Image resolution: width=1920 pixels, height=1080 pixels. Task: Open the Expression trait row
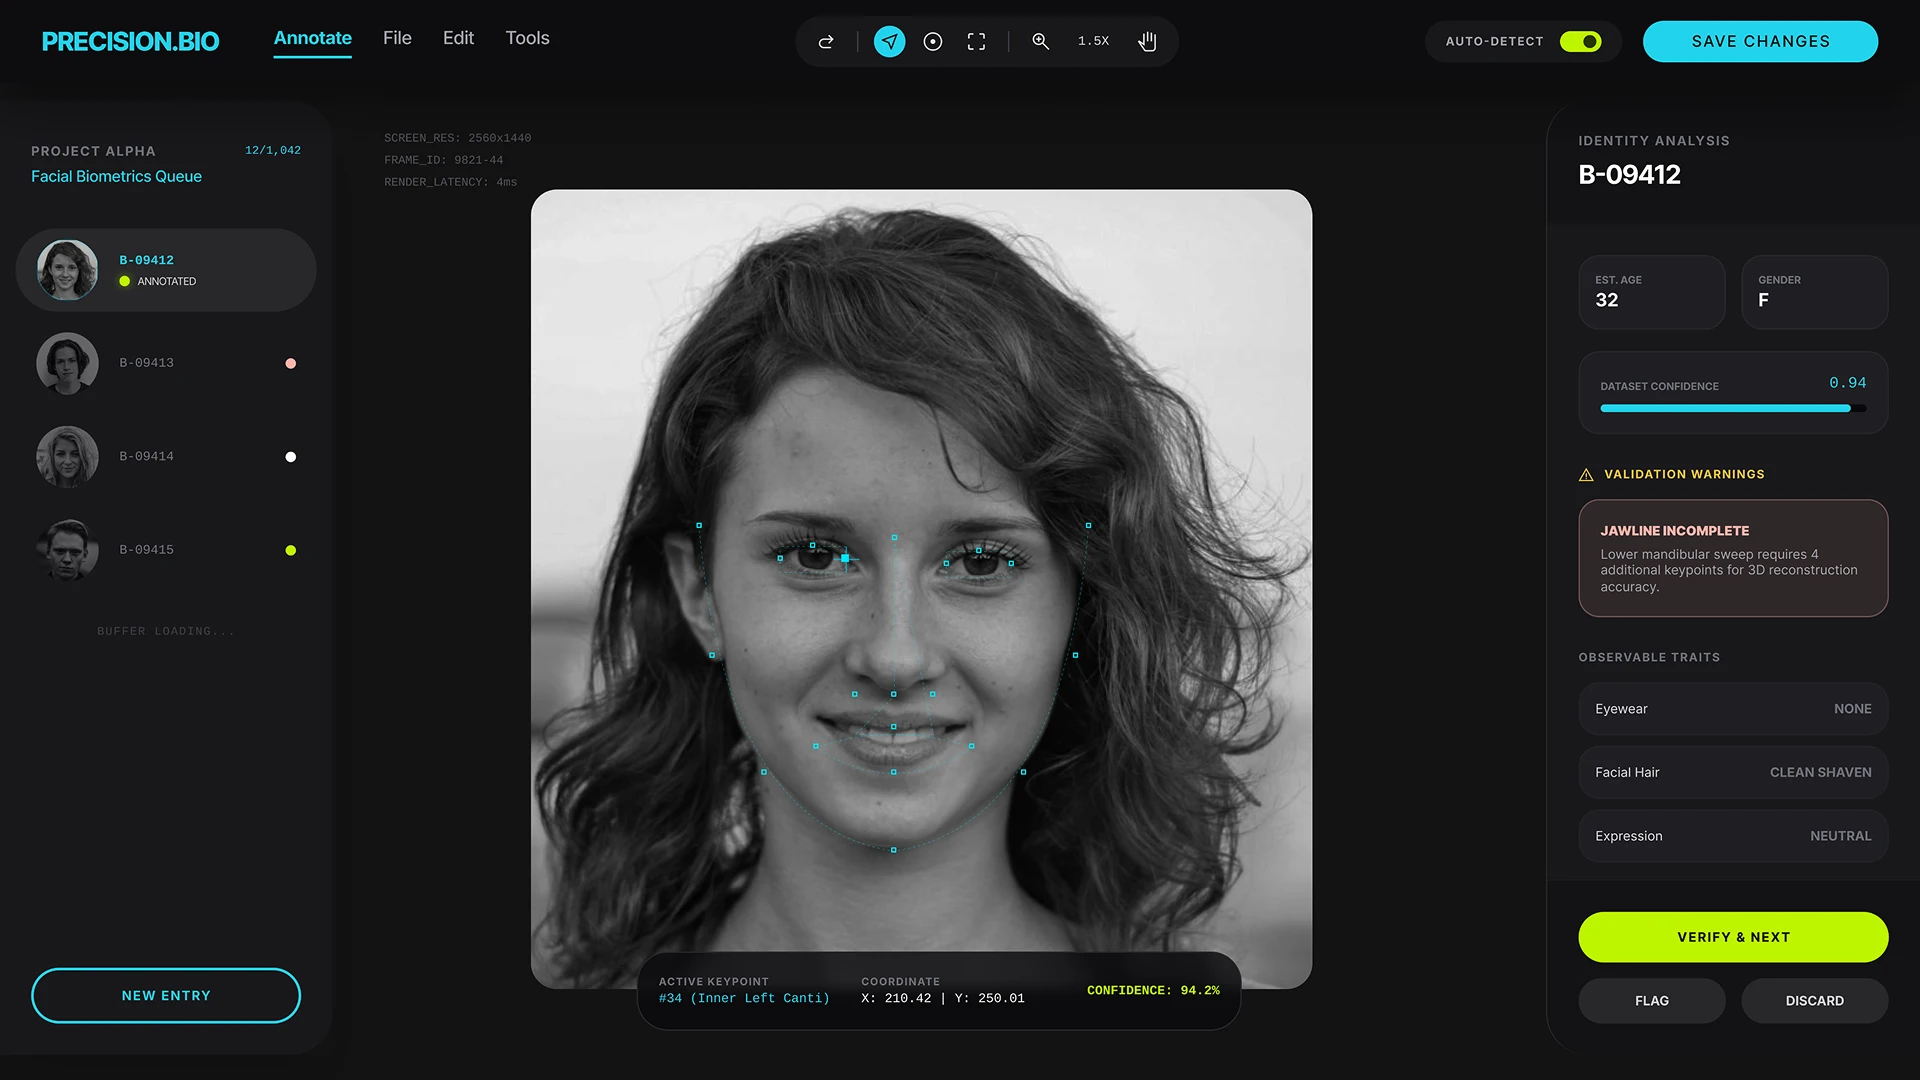click(1732, 836)
